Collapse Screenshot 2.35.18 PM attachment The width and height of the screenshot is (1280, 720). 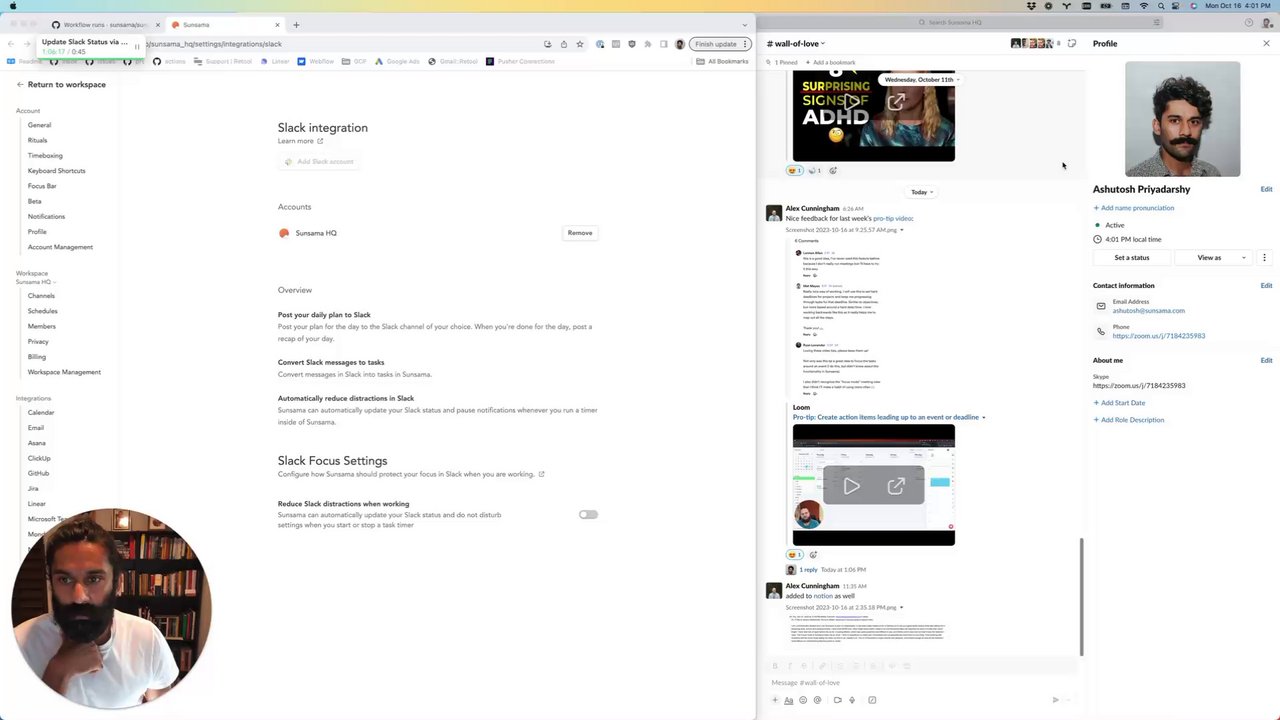[x=902, y=607]
